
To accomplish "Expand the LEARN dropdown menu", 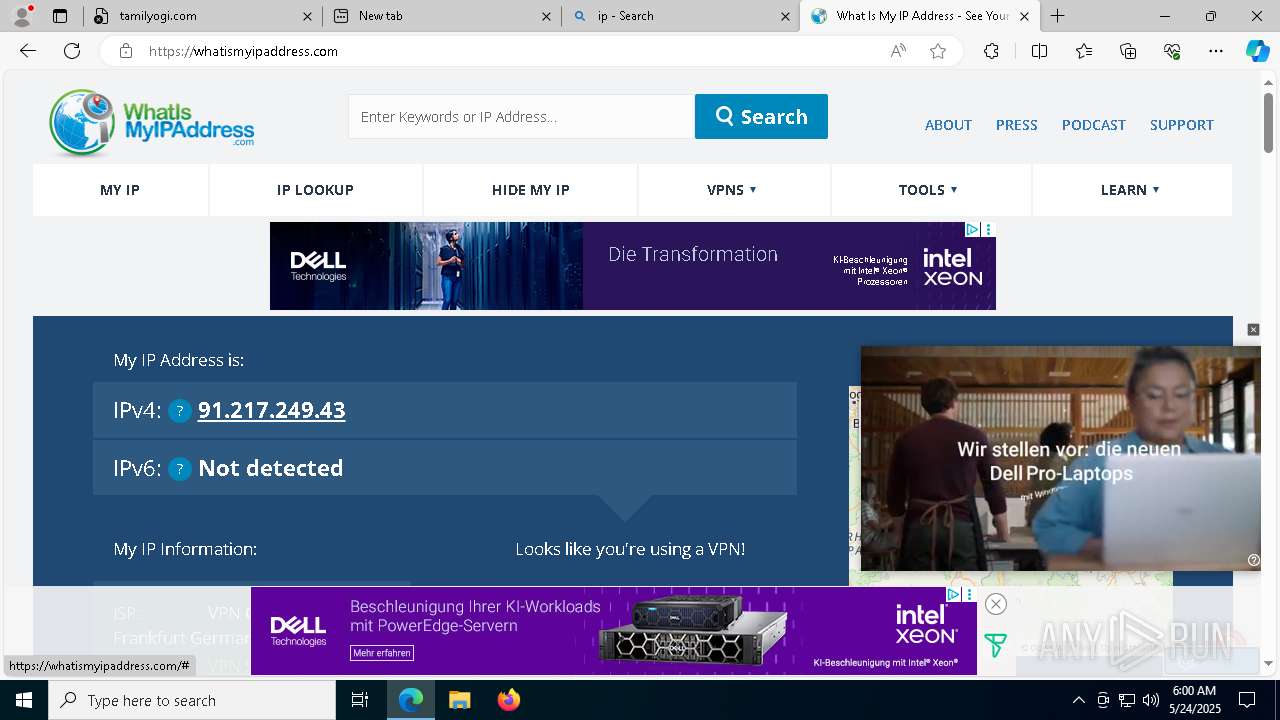I will point(1130,190).
